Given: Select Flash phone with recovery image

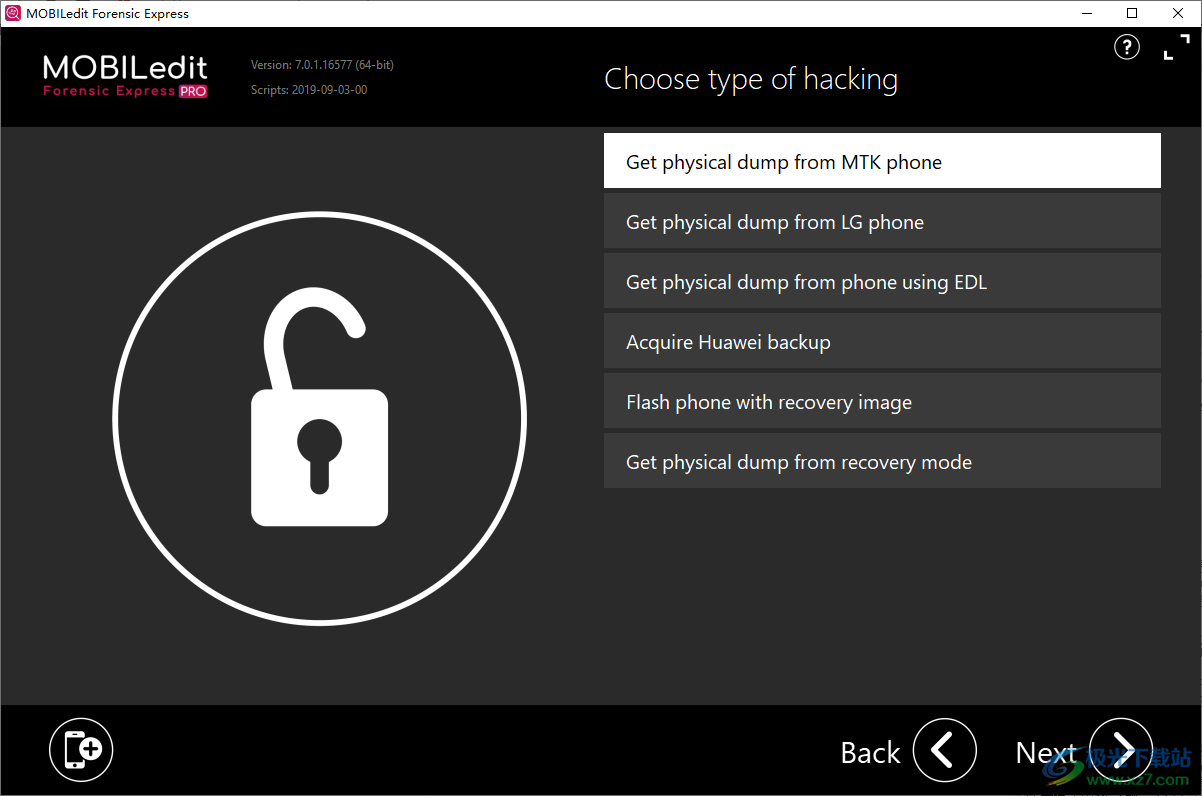Looking at the screenshot, I should pos(882,401).
